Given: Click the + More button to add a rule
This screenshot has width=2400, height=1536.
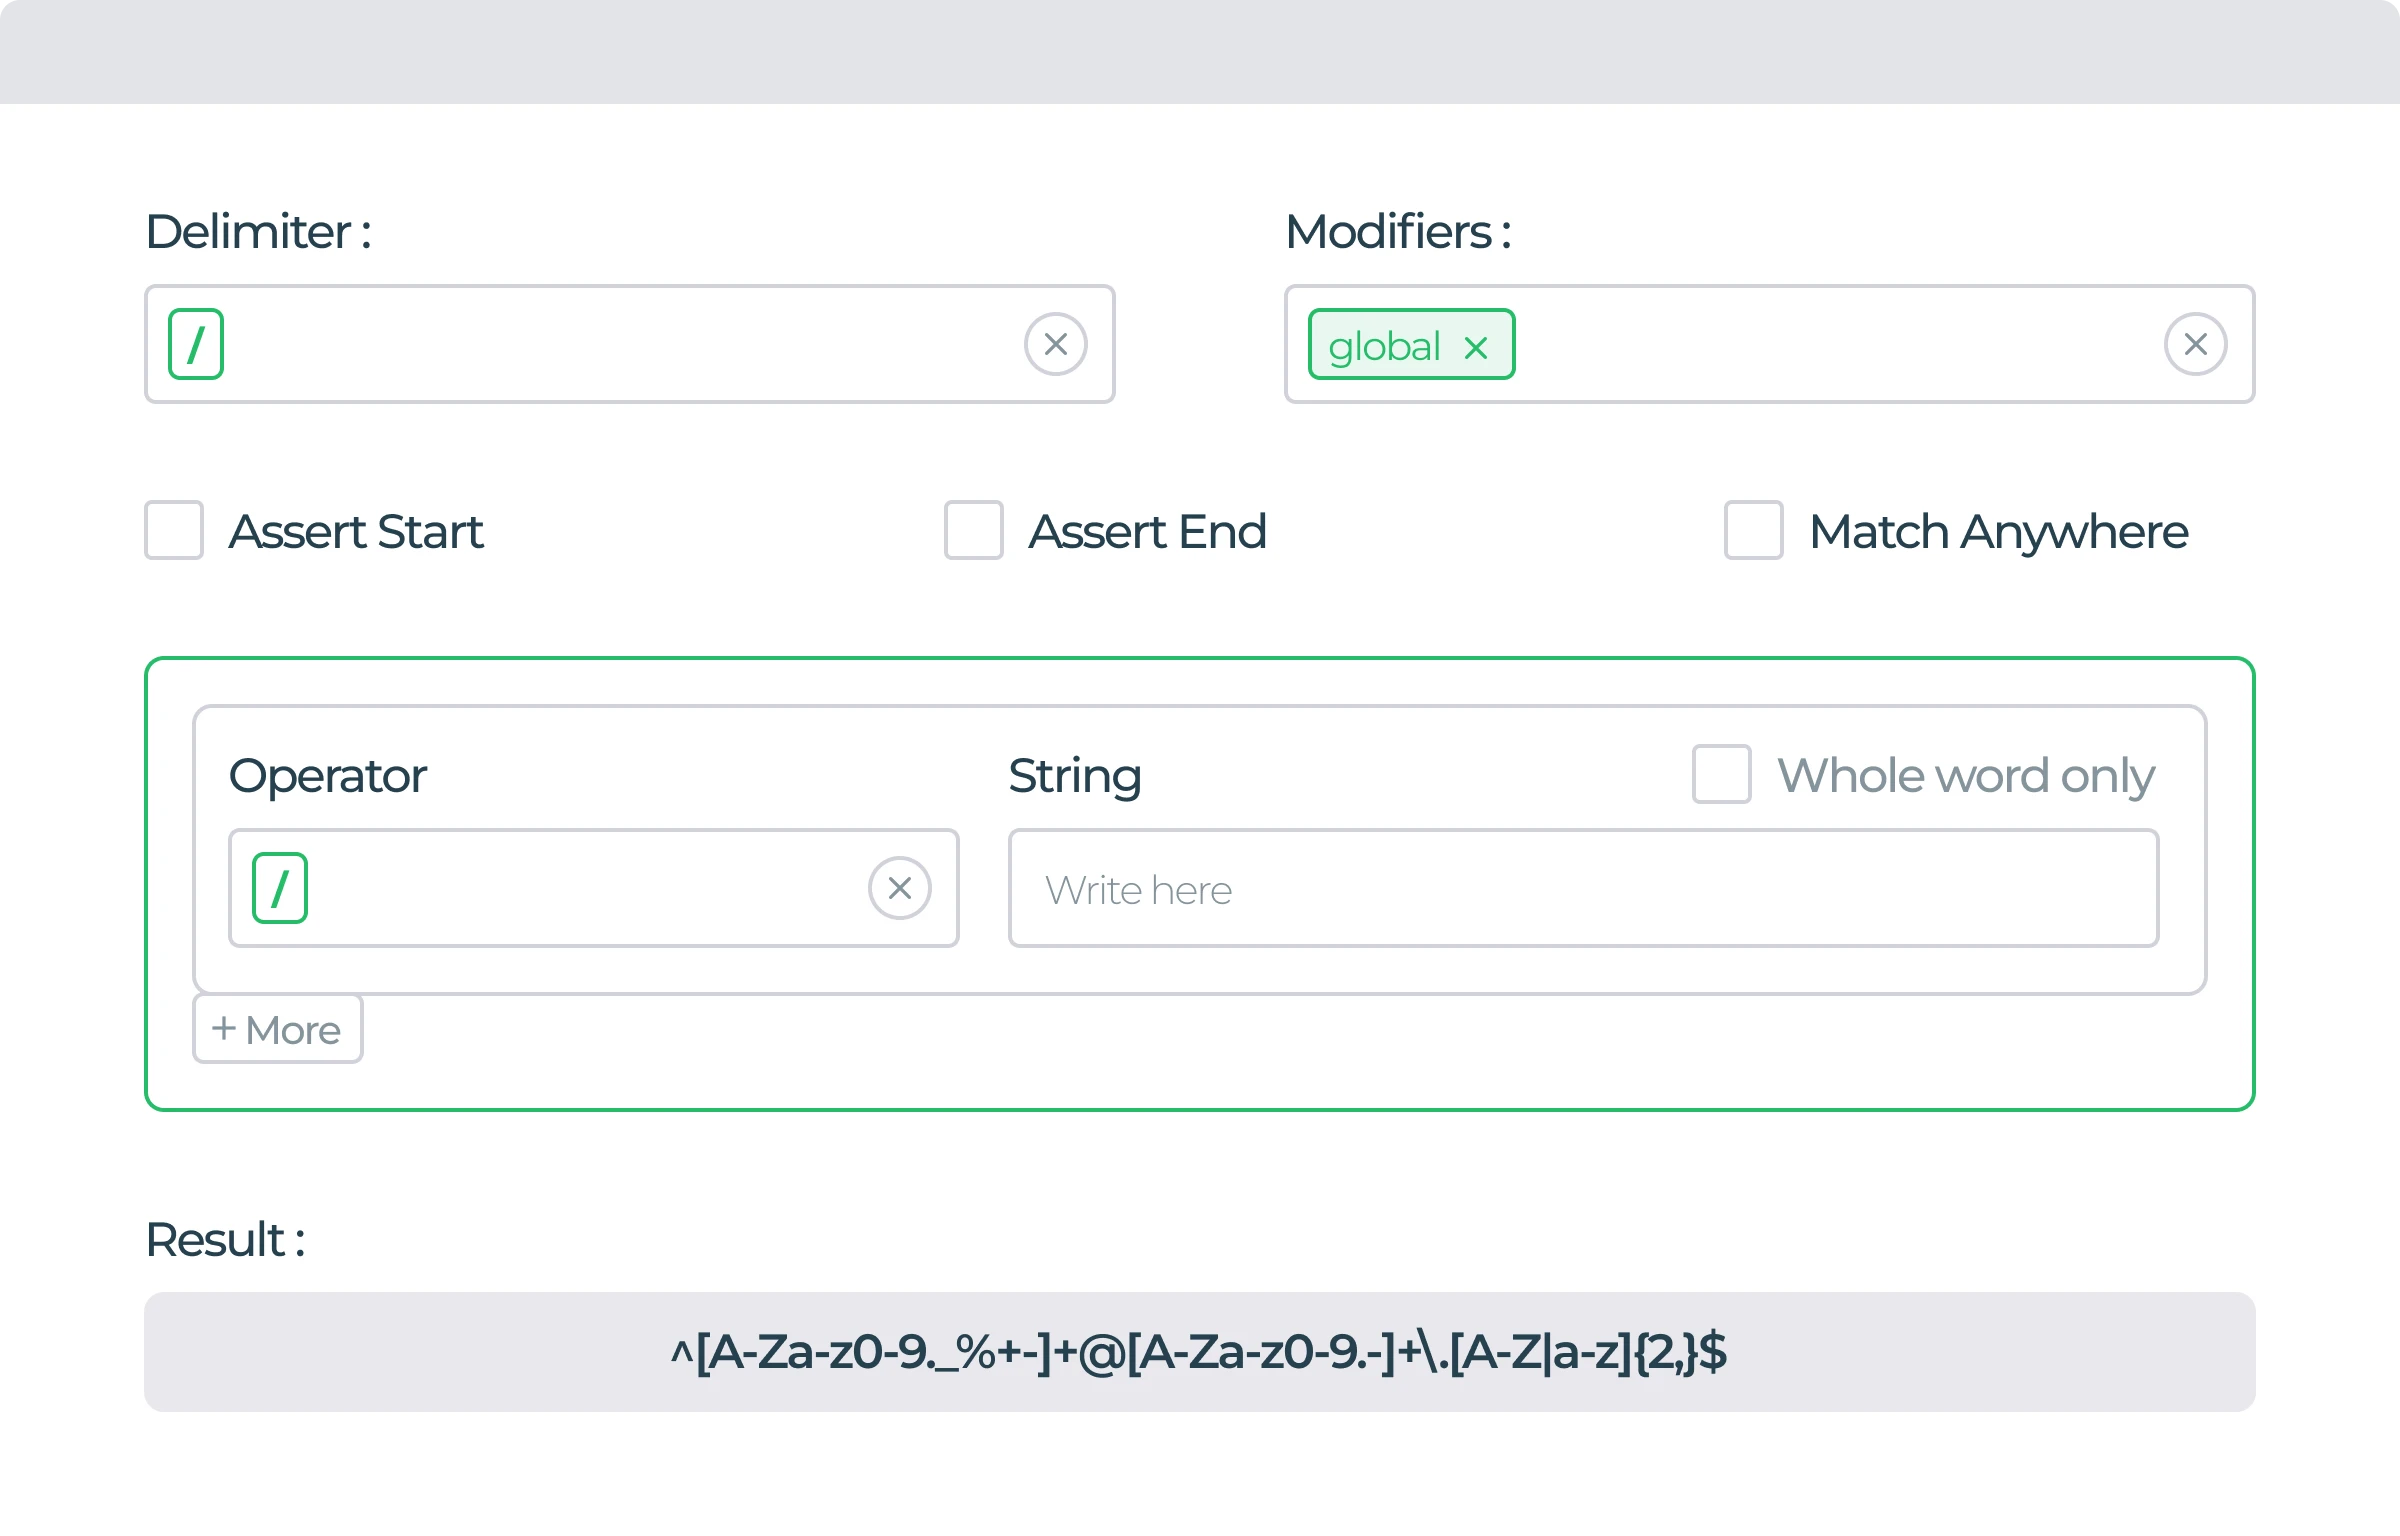Looking at the screenshot, I should [x=277, y=1029].
